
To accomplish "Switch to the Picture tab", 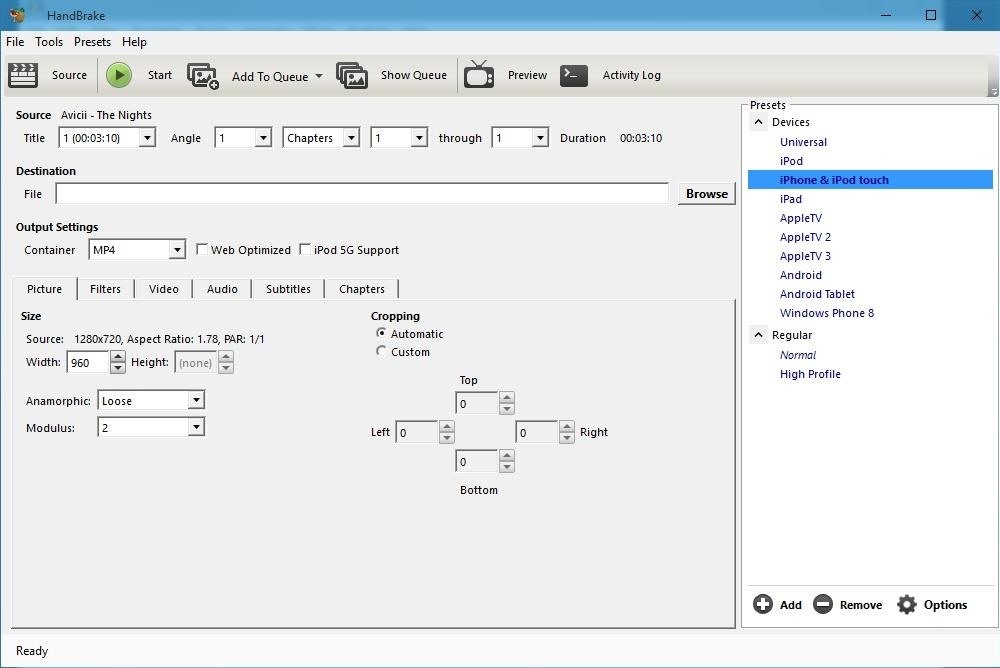I will pos(45,289).
